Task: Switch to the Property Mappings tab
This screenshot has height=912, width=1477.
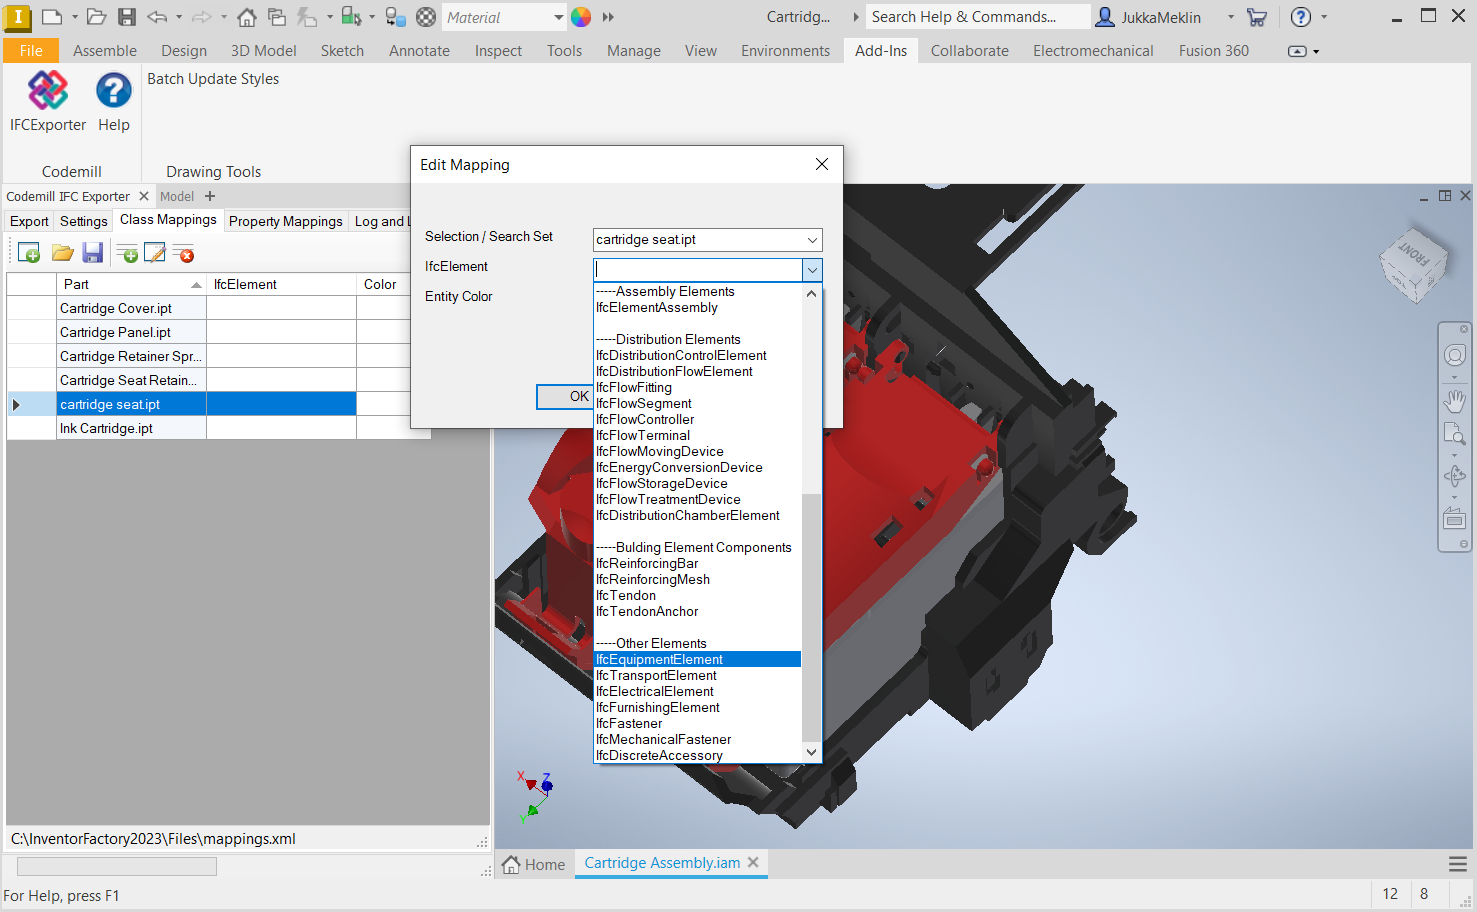Action: pos(285,221)
